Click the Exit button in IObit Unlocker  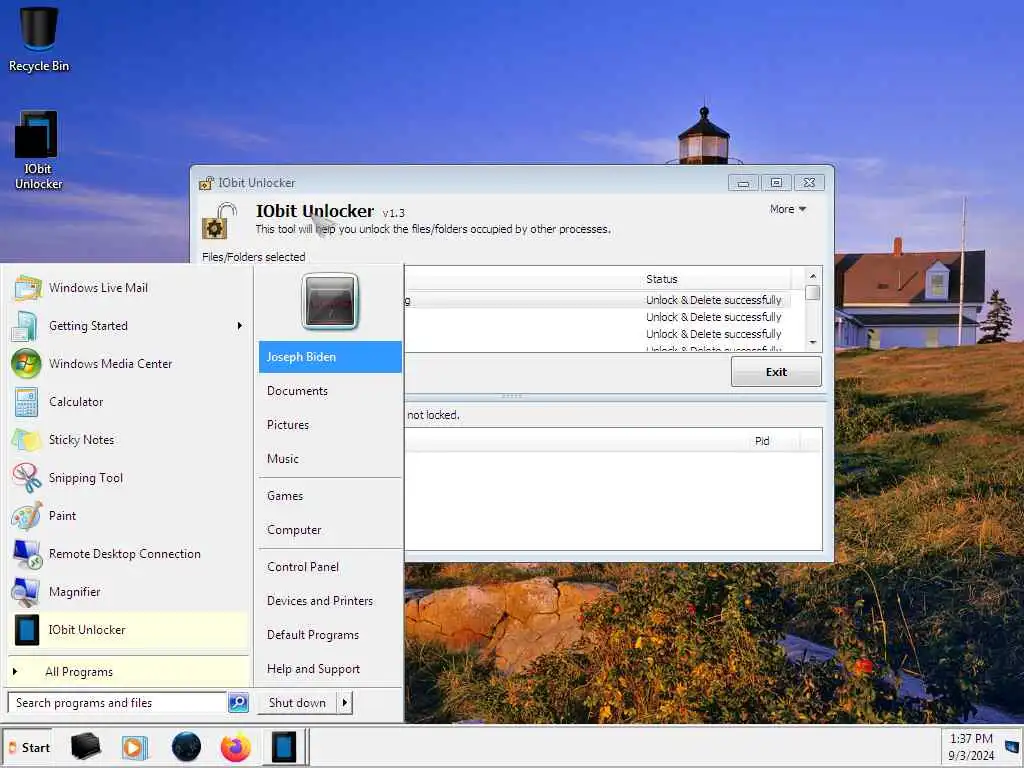[x=776, y=372]
